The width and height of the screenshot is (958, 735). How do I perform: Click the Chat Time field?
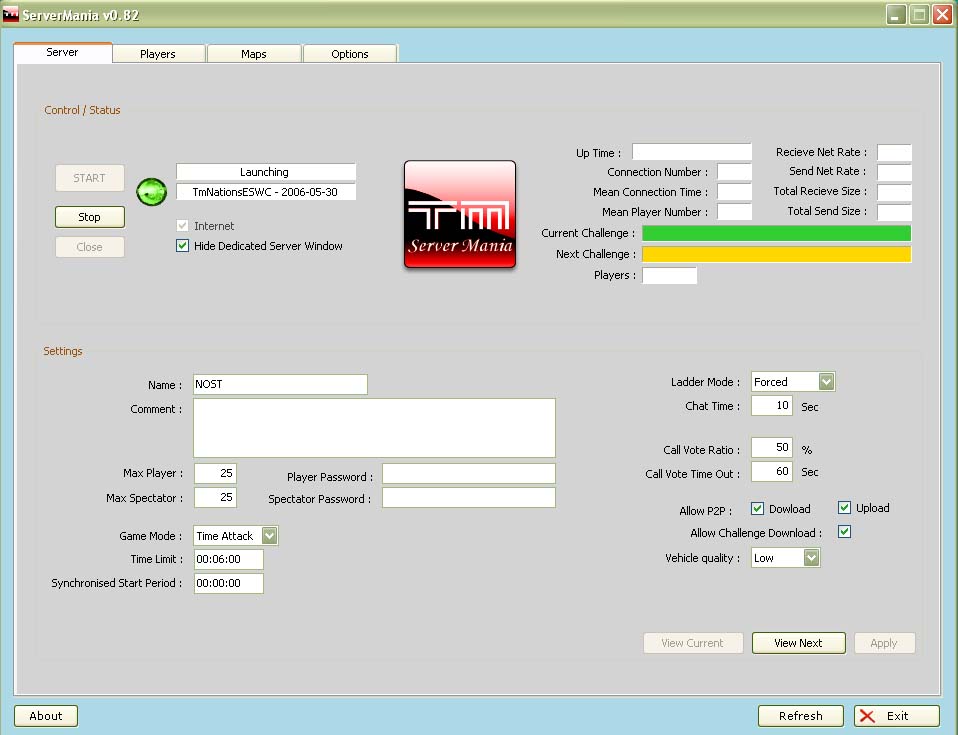point(772,406)
